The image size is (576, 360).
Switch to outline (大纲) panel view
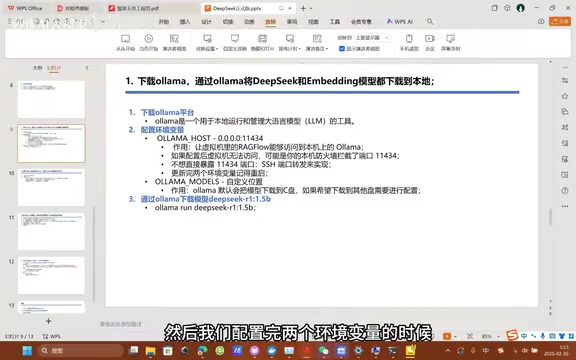pyautogui.click(x=37, y=68)
